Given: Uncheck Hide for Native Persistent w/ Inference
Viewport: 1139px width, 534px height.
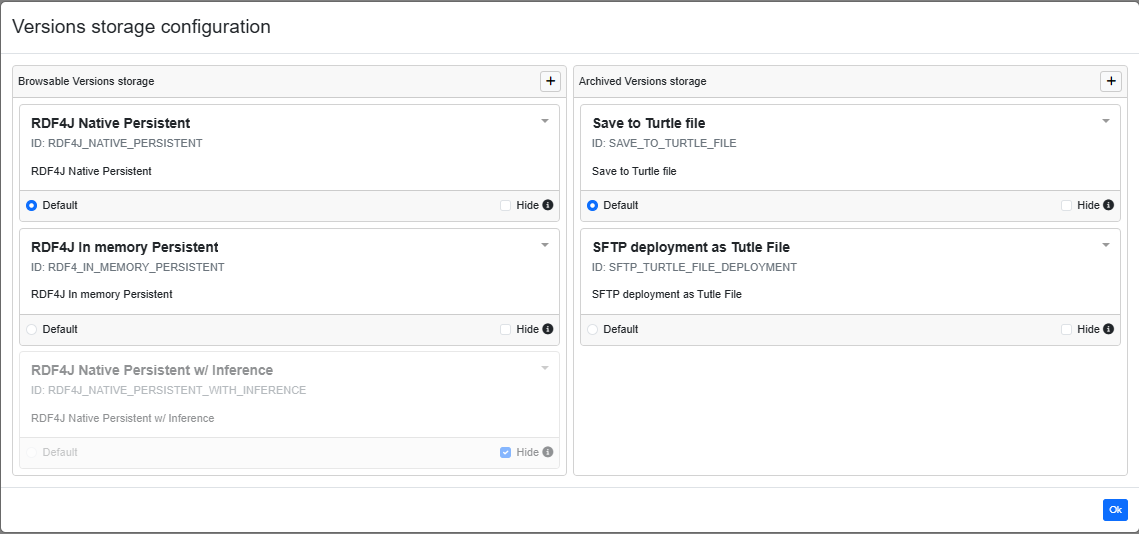Looking at the screenshot, I should coord(506,452).
